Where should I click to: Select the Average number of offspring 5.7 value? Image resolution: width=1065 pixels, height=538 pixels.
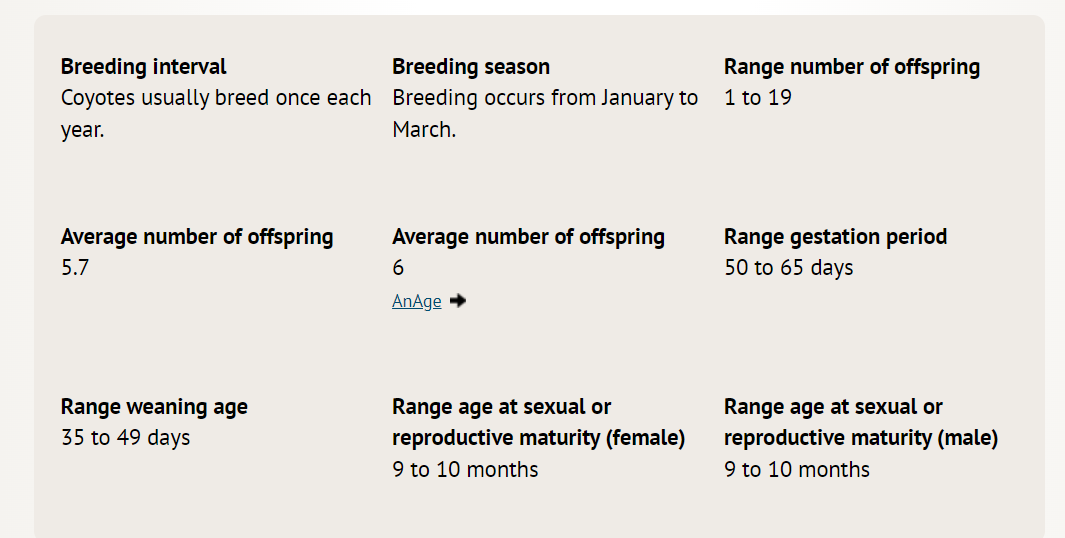click(x=75, y=268)
